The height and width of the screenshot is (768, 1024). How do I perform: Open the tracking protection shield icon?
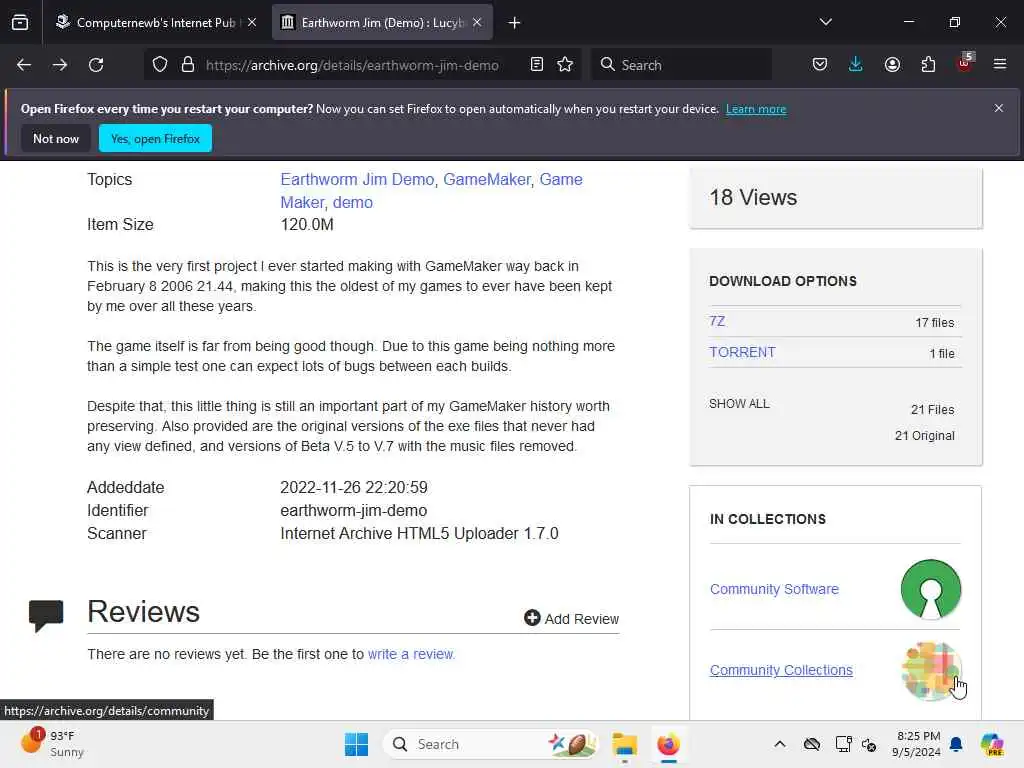coord(160,65)
